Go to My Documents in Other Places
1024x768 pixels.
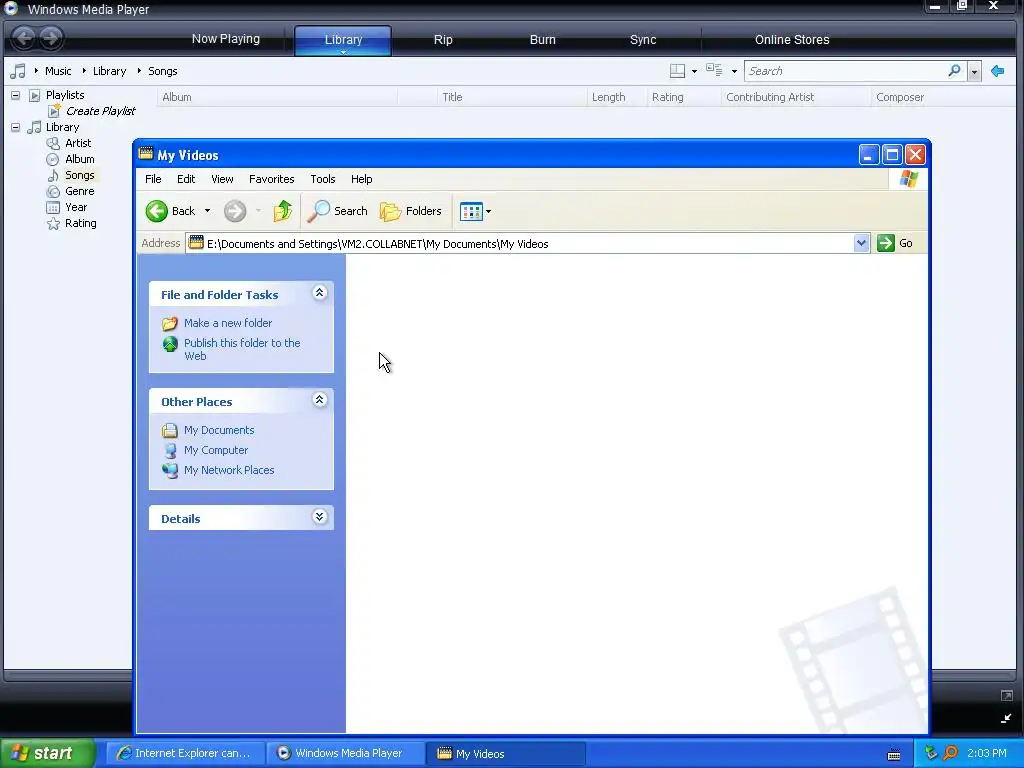(219, 430)
